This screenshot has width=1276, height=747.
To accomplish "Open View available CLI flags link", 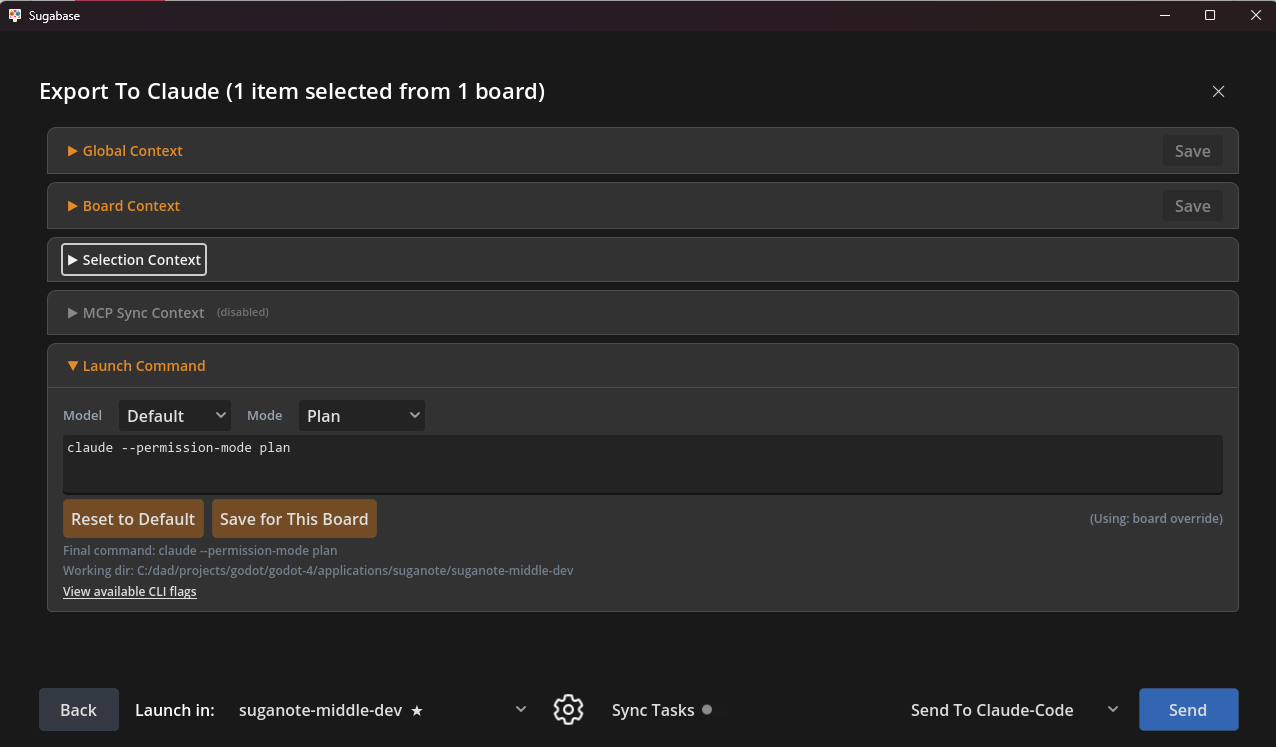I will [130, 592].
